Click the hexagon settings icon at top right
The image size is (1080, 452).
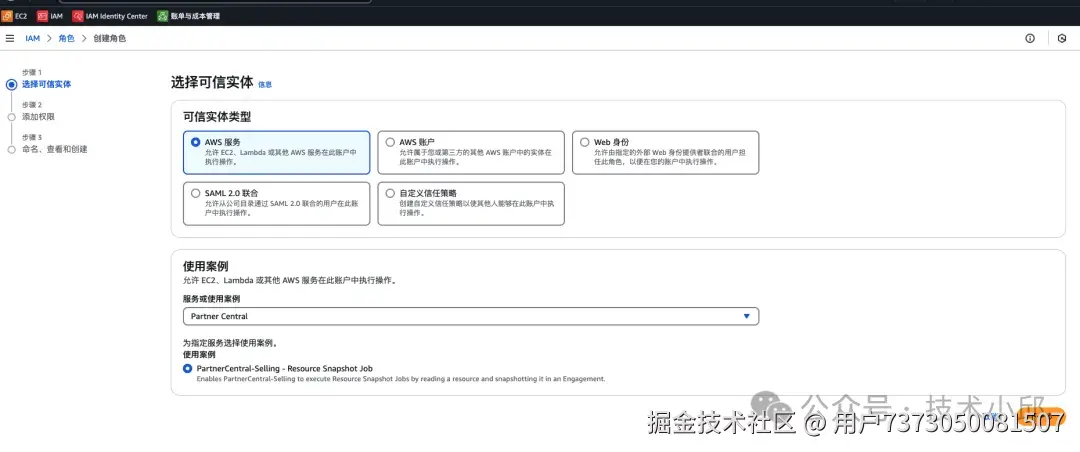point(1061,39)
